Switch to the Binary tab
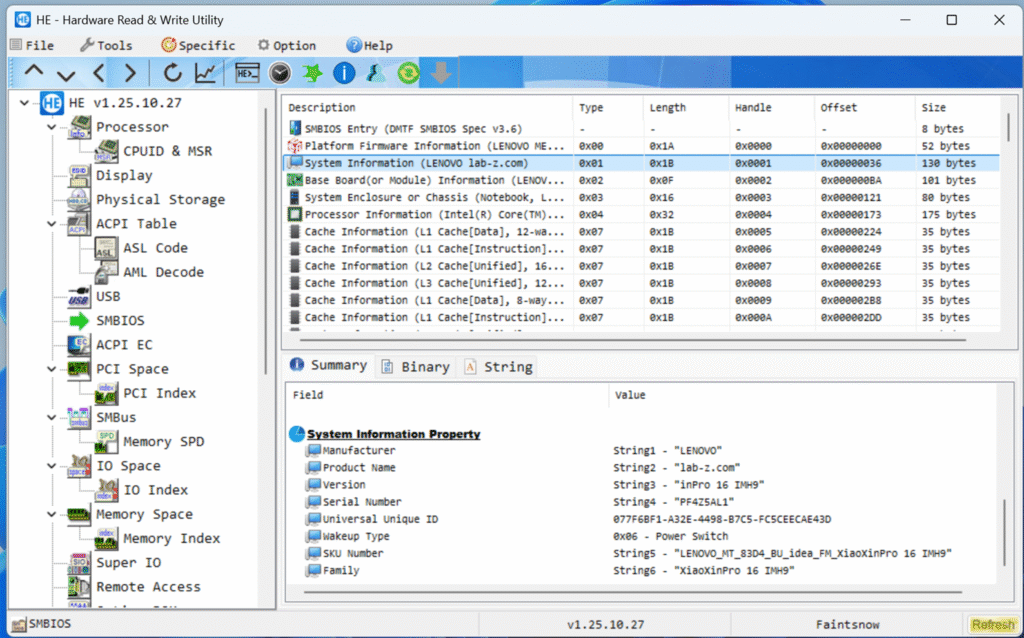The image size is (1024, 638). point(415,367)
